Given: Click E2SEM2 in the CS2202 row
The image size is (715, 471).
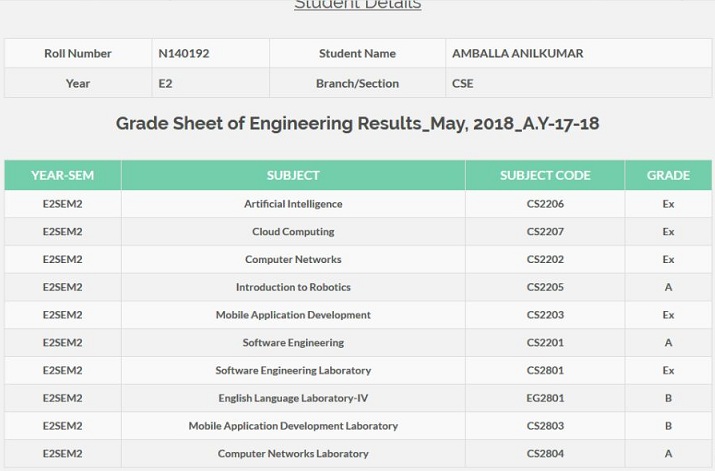Looking at the screenshot, I should (x=63, y=259).
